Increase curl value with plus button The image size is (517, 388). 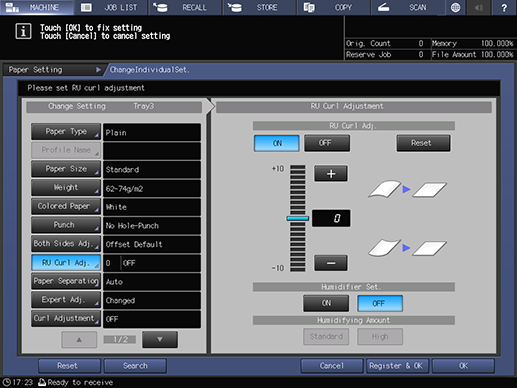click(x=331, y=173)
